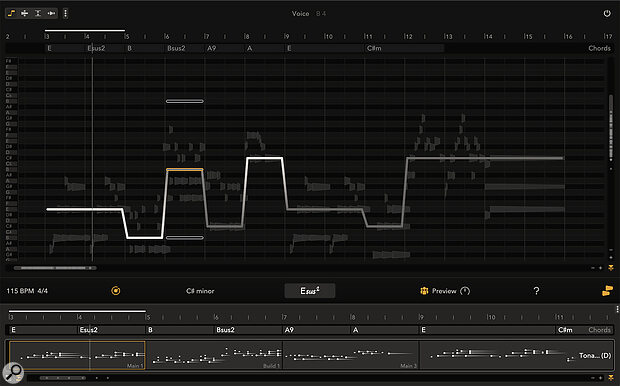Click bar 10 marker on the lower ruler
Image resolution: width=620 pixels, height=386 pixels.
[491, 317]
